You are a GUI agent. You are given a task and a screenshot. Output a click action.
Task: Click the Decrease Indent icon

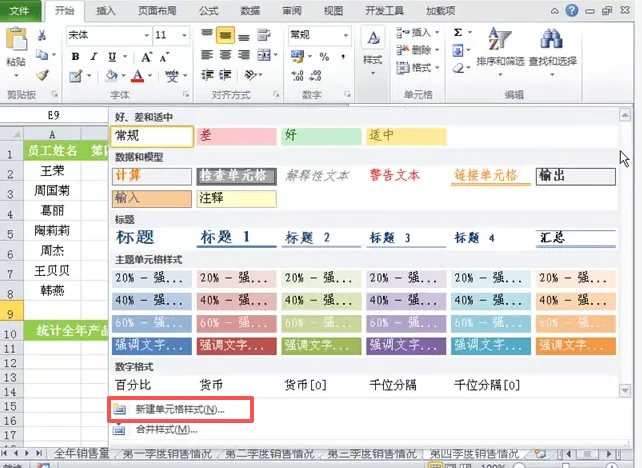click(x=207, y=75)
